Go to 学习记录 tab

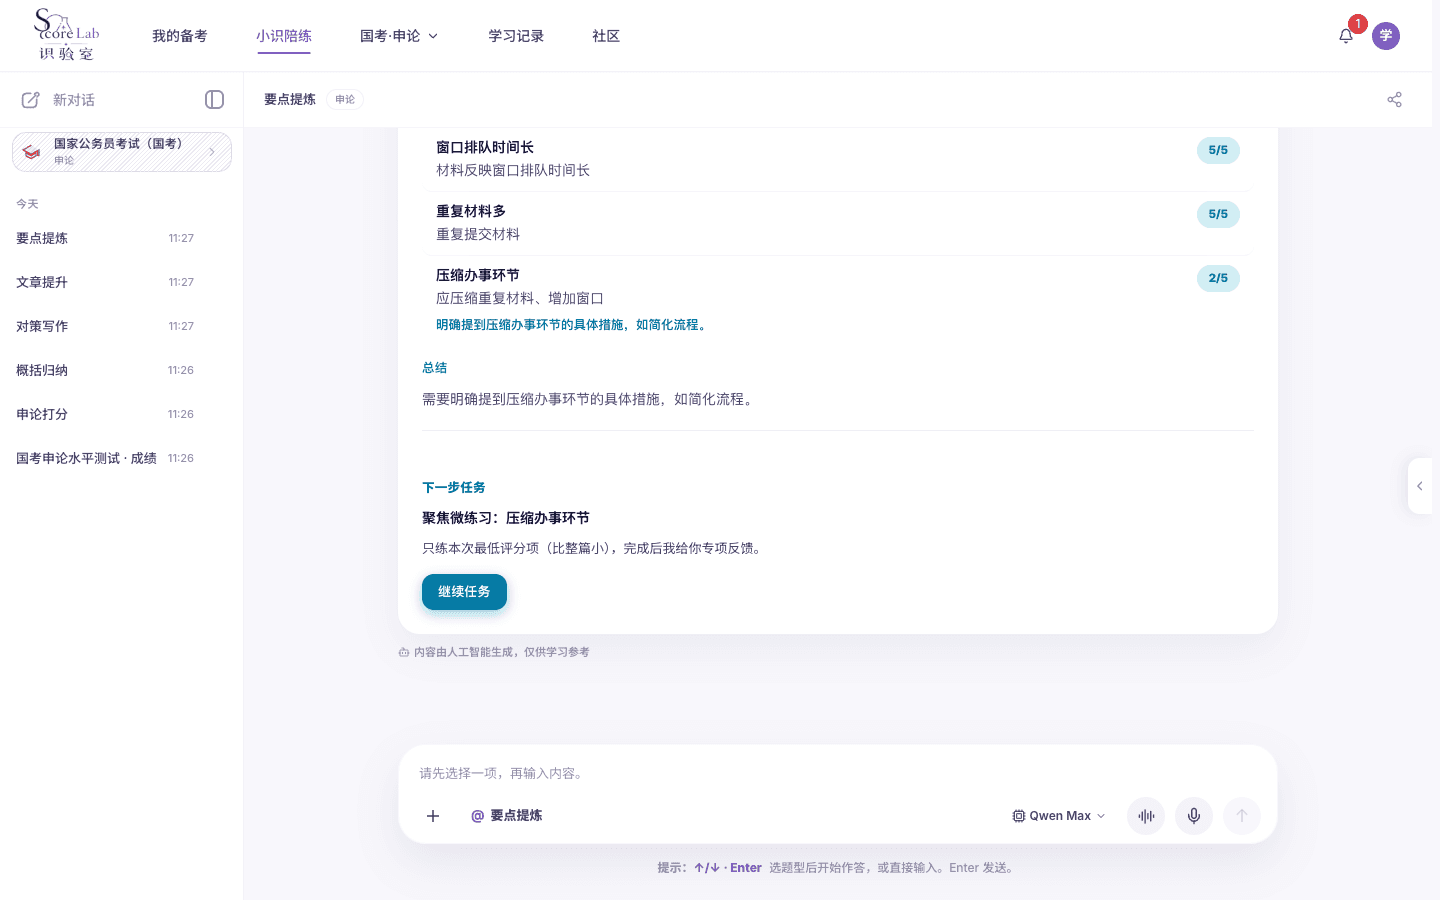coord(516,36)
